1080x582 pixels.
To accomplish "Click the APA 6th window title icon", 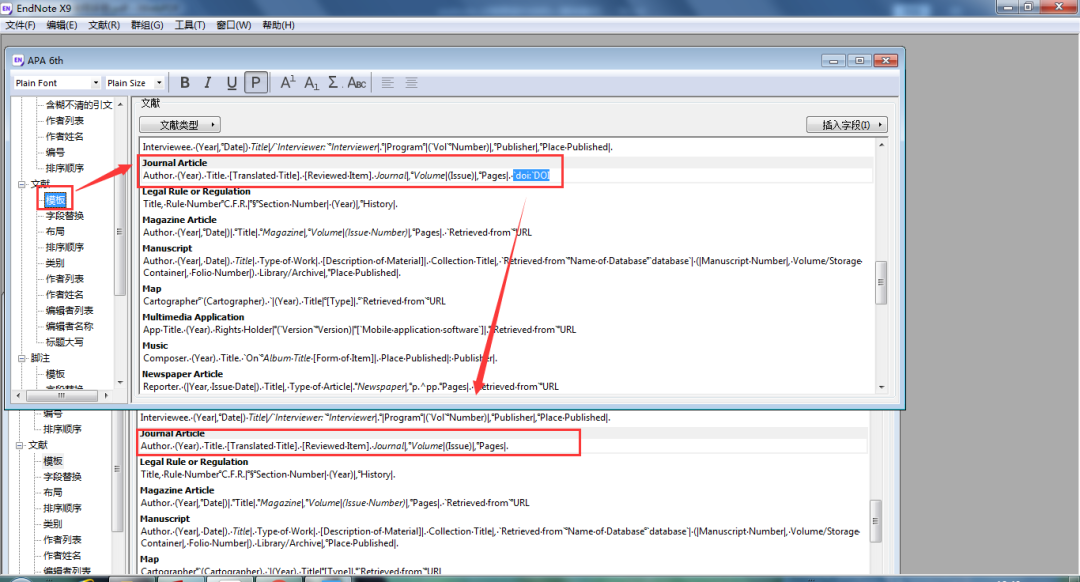I will (19, 61).
